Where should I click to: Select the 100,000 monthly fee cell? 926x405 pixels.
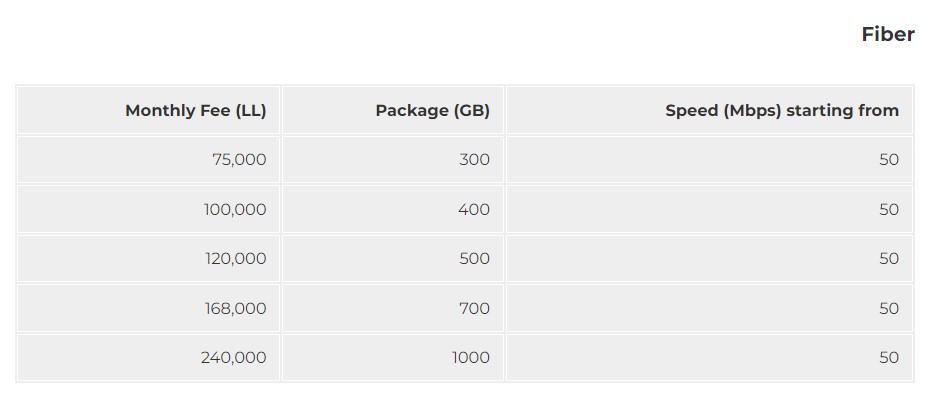tap(235, 210)
